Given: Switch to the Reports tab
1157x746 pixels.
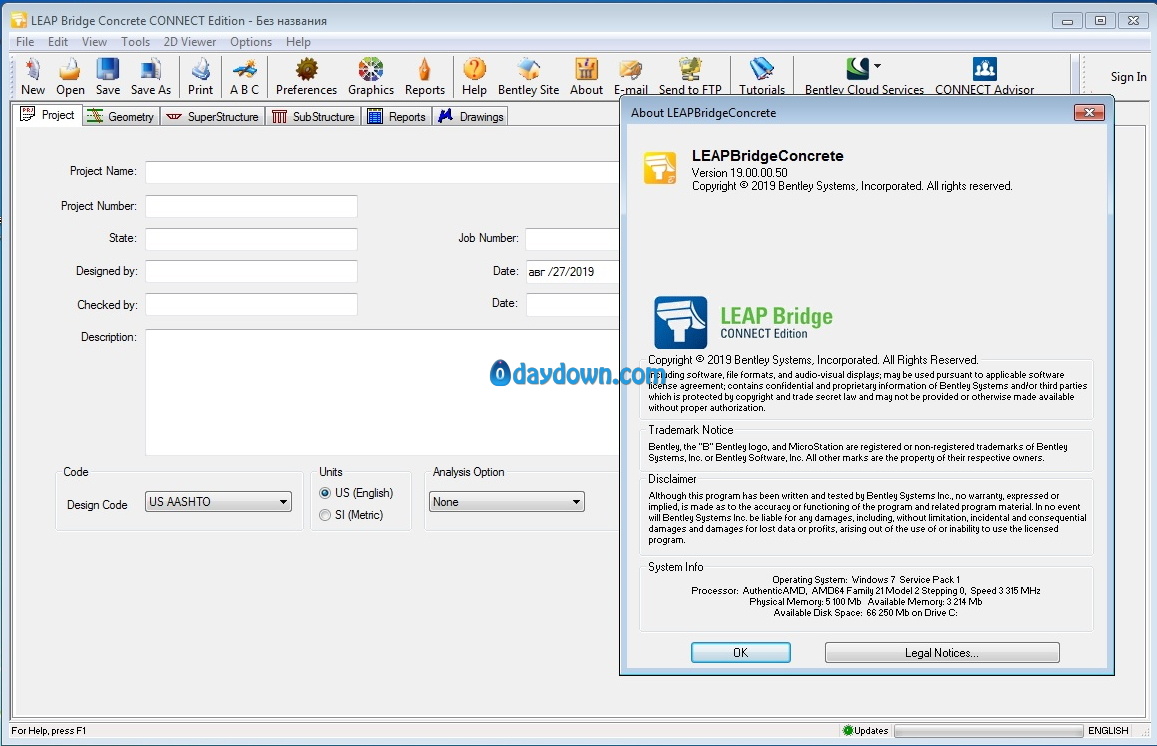Looking at the screenshot, I should click(397, 117).
